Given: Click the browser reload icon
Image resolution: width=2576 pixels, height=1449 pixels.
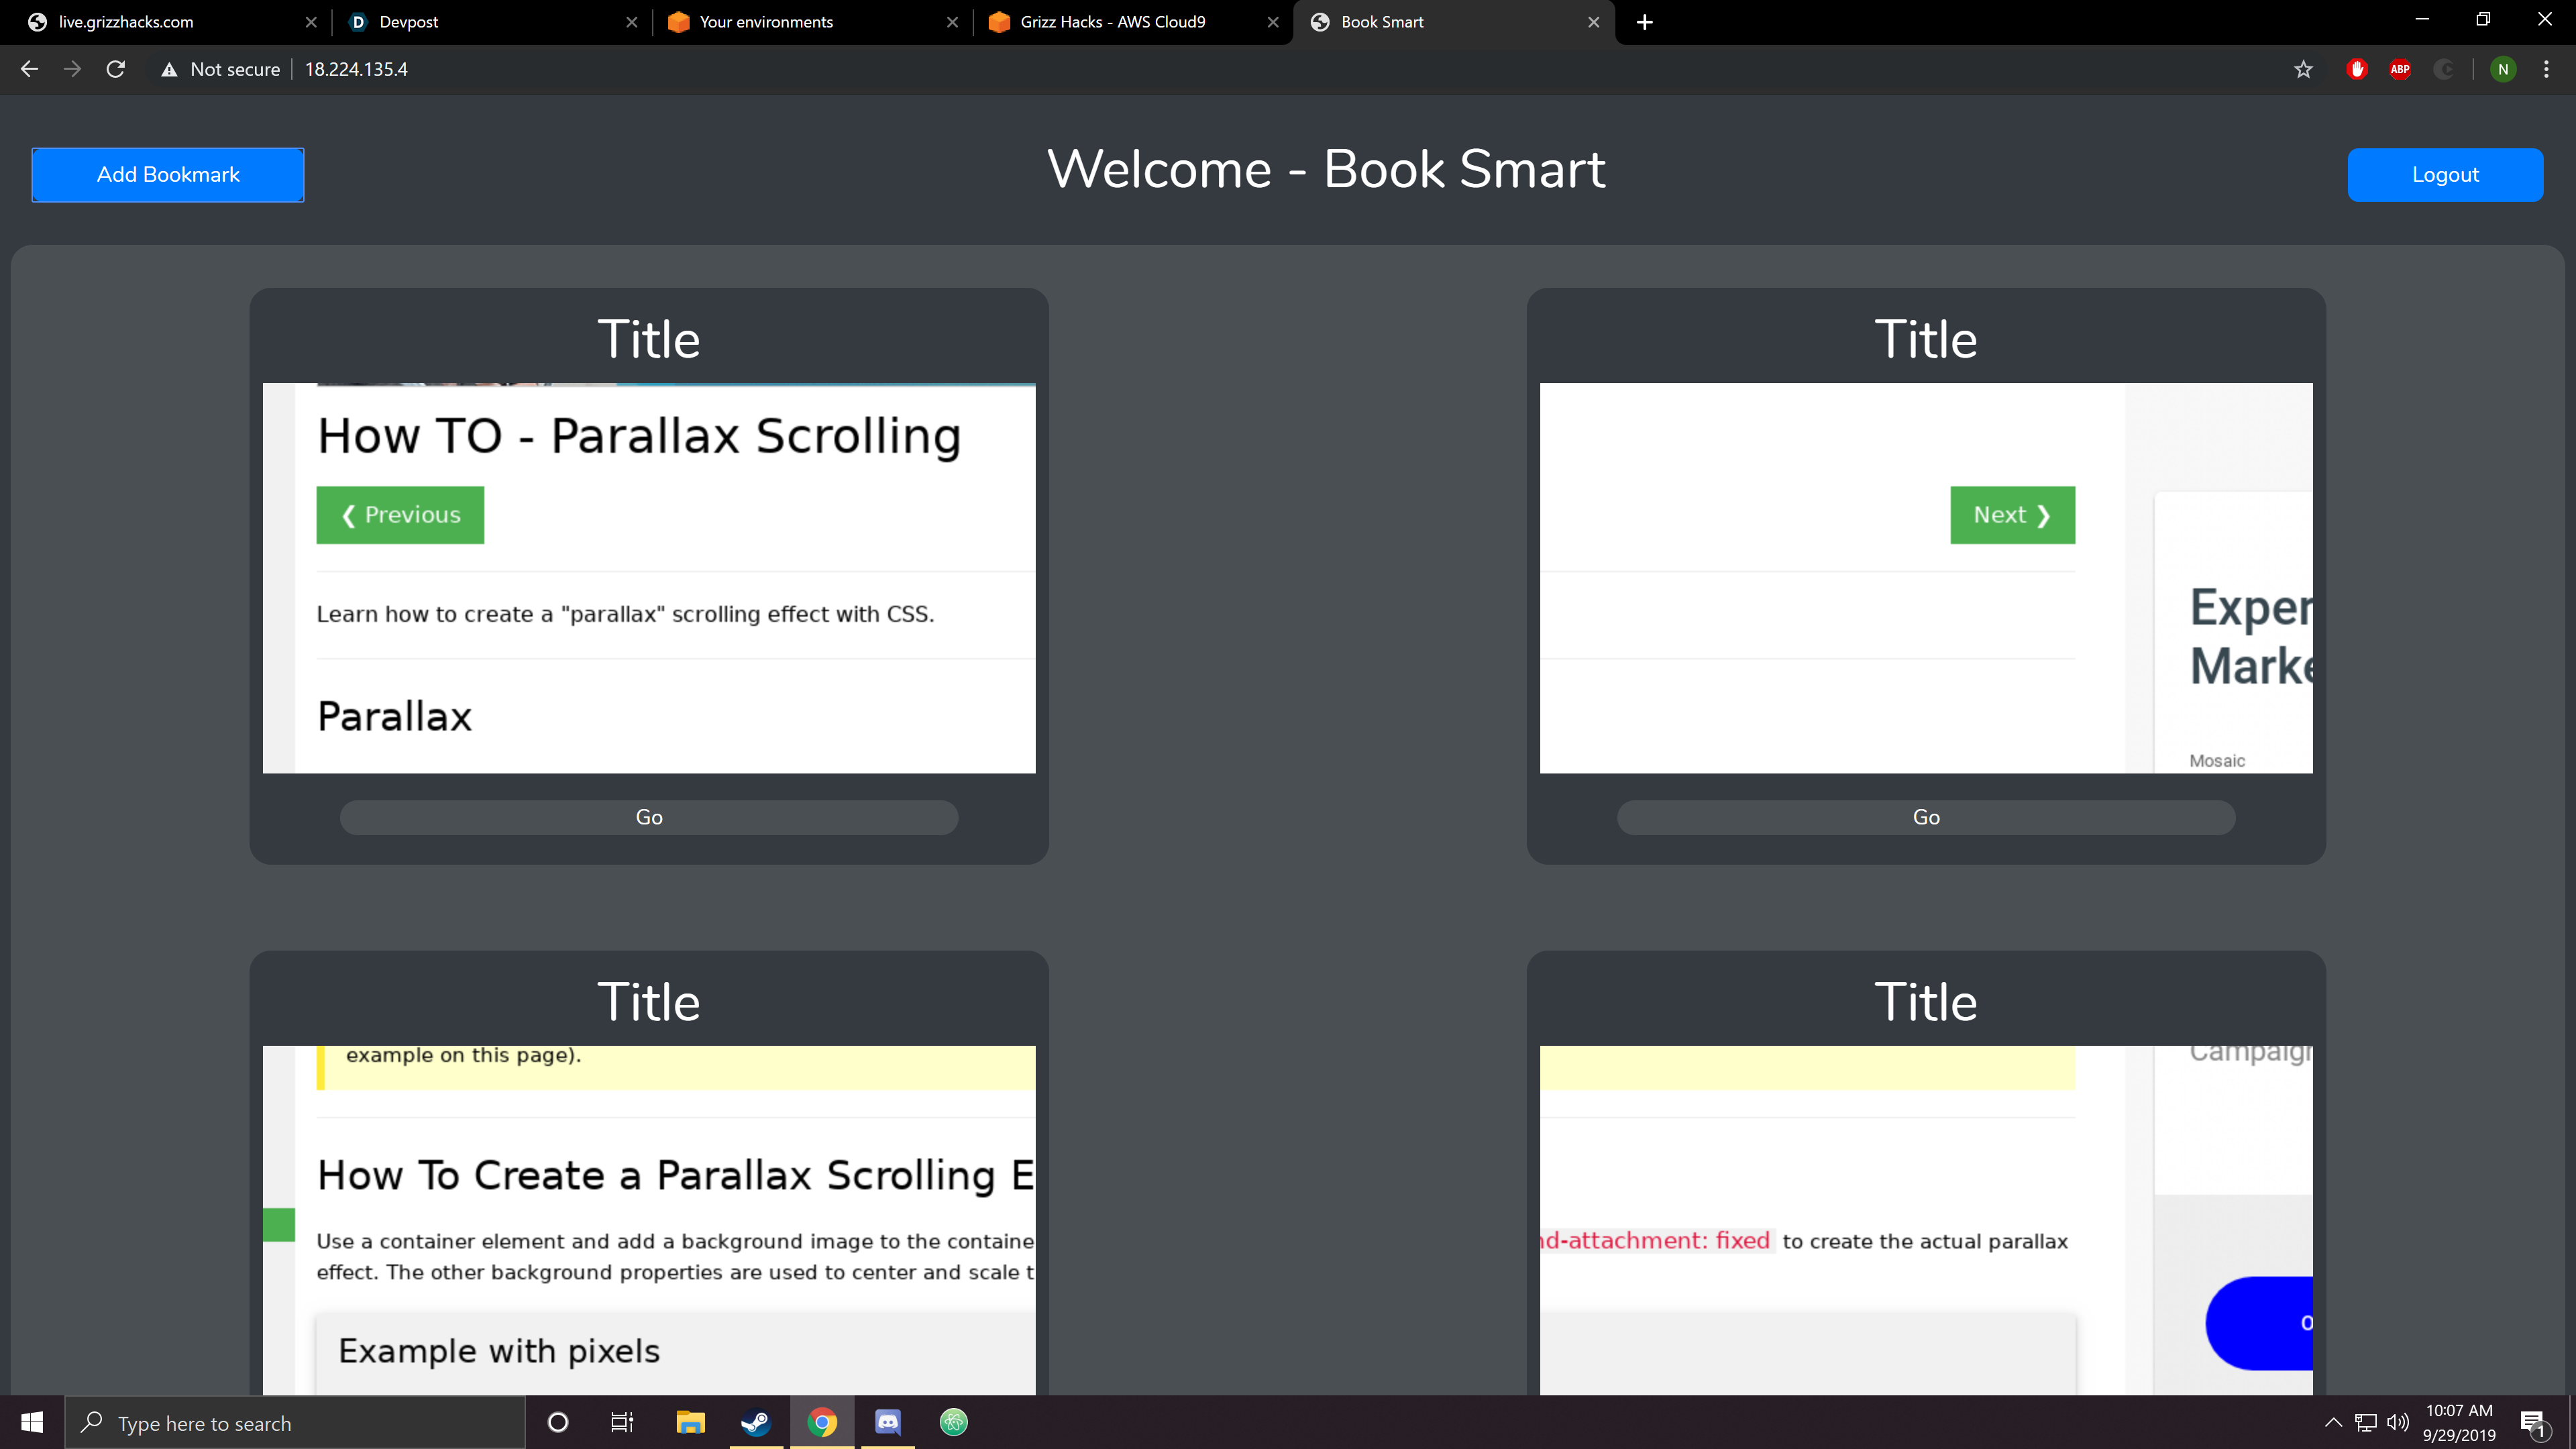Looking at the screenshot, I should 116,69.
